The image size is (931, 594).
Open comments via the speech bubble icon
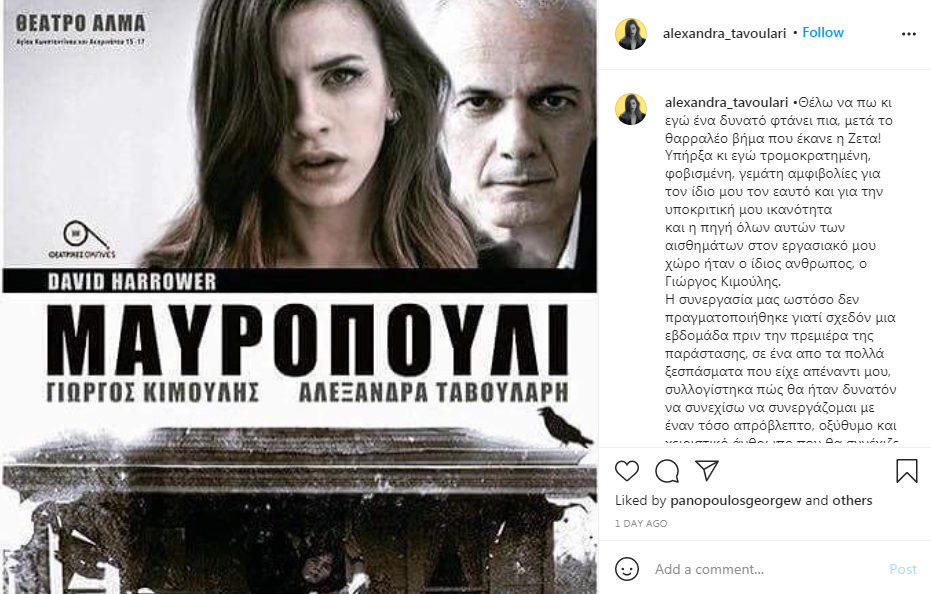(667, 471)
